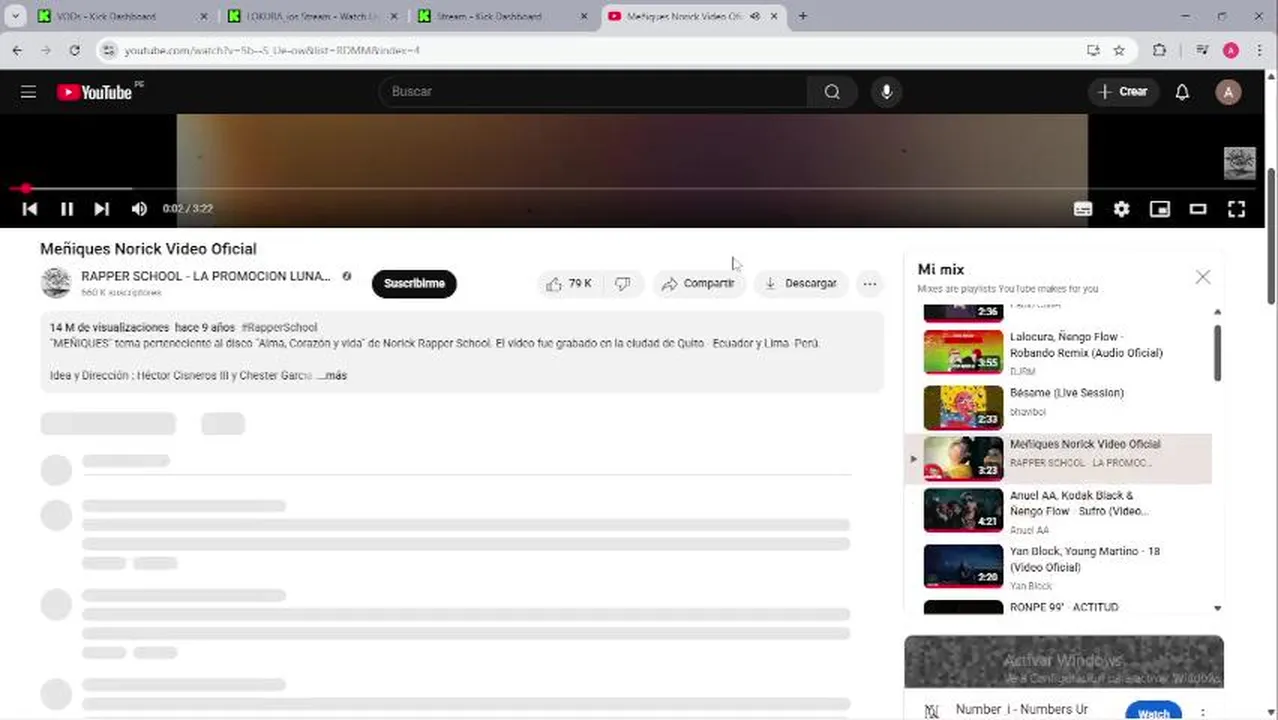Open the Chrome profile avatar

point(1231,50)
